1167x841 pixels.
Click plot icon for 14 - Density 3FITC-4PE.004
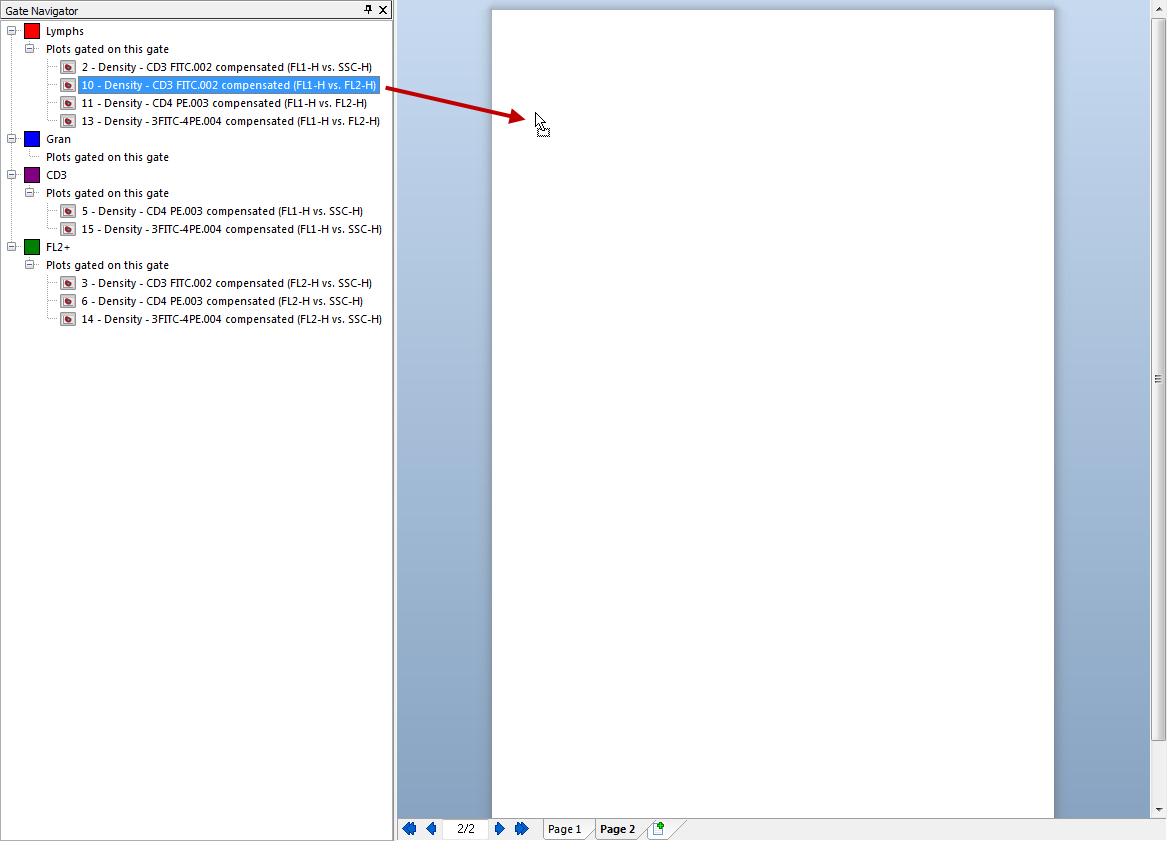pos(68,319)
